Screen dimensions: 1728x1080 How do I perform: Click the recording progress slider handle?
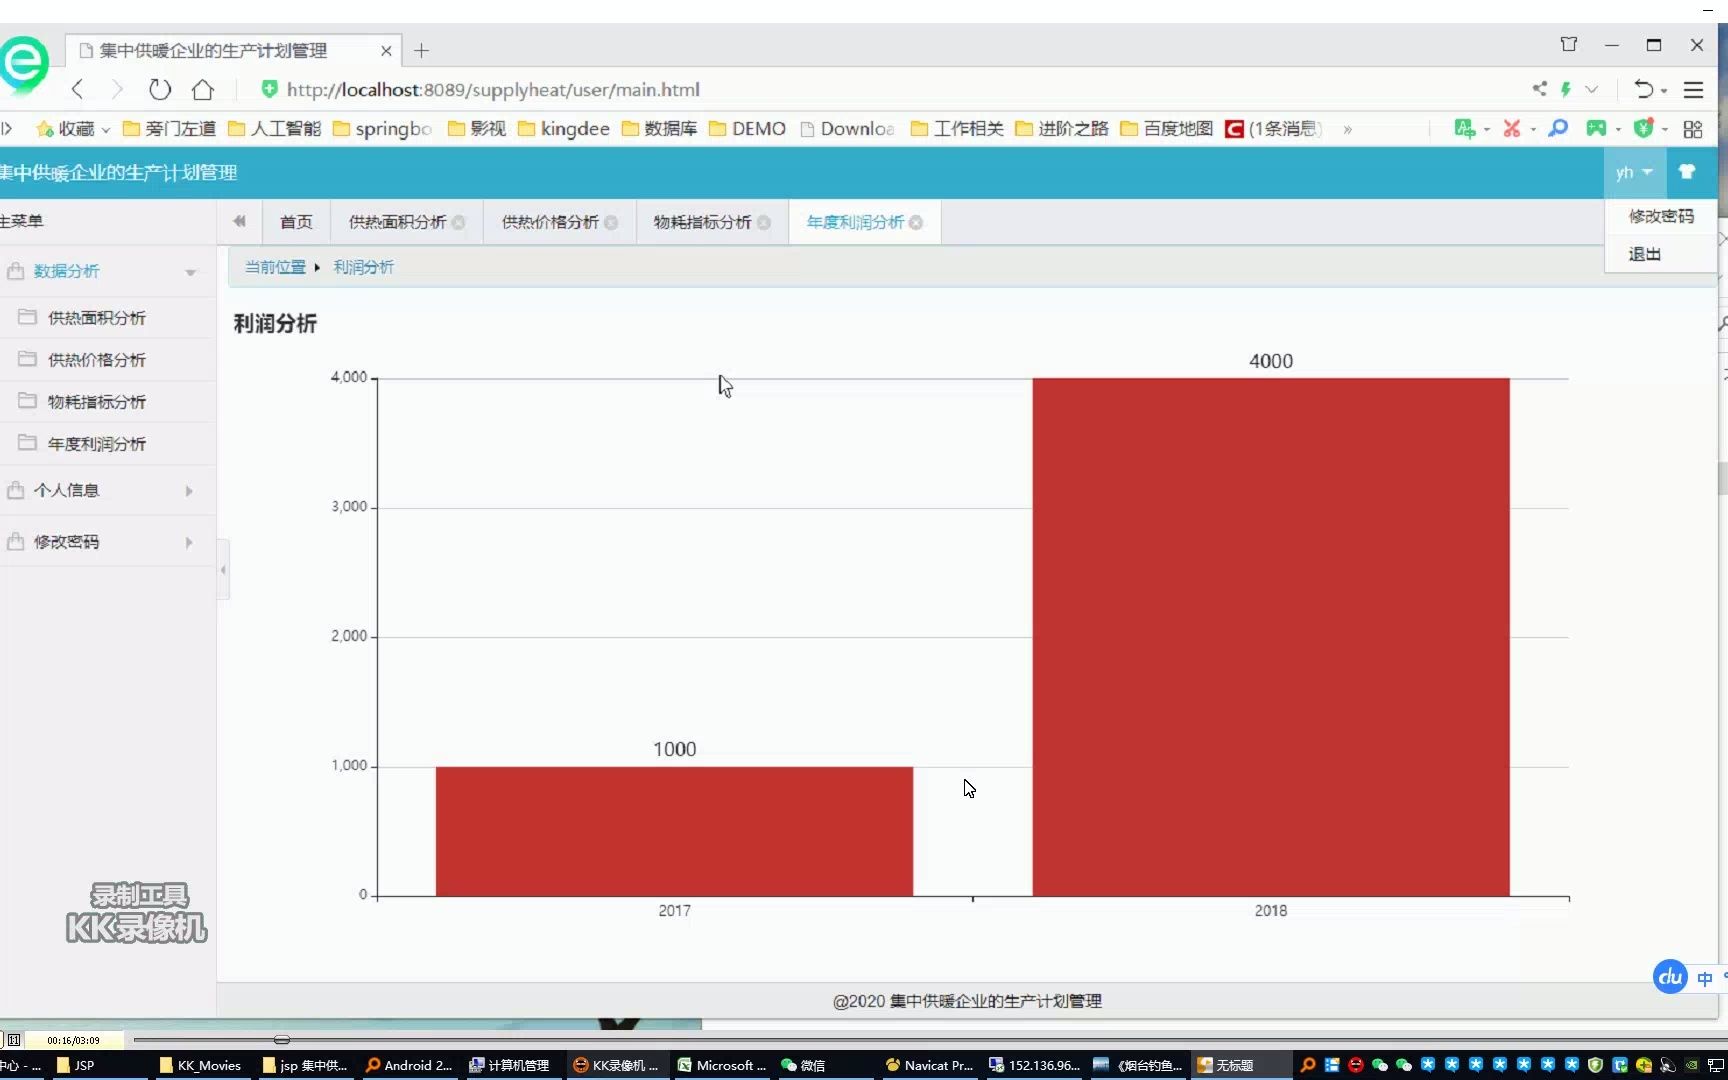(282, 1040)
